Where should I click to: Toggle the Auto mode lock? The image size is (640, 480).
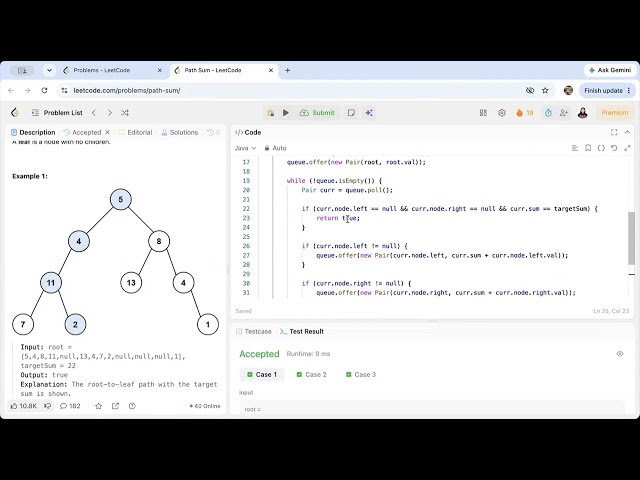point(276,148)
